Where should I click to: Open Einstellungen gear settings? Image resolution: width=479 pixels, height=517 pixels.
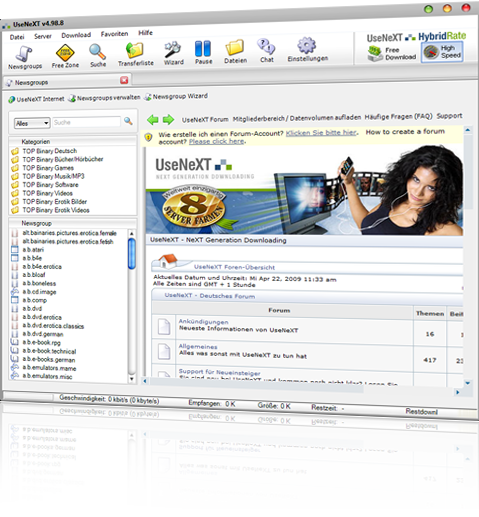point(307,49)
